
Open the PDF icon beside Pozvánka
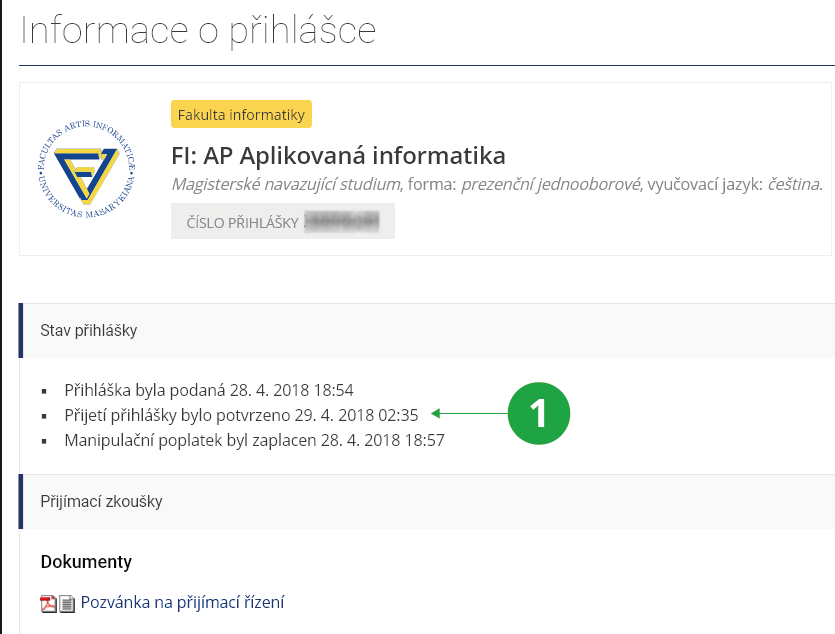coord(48,603)
